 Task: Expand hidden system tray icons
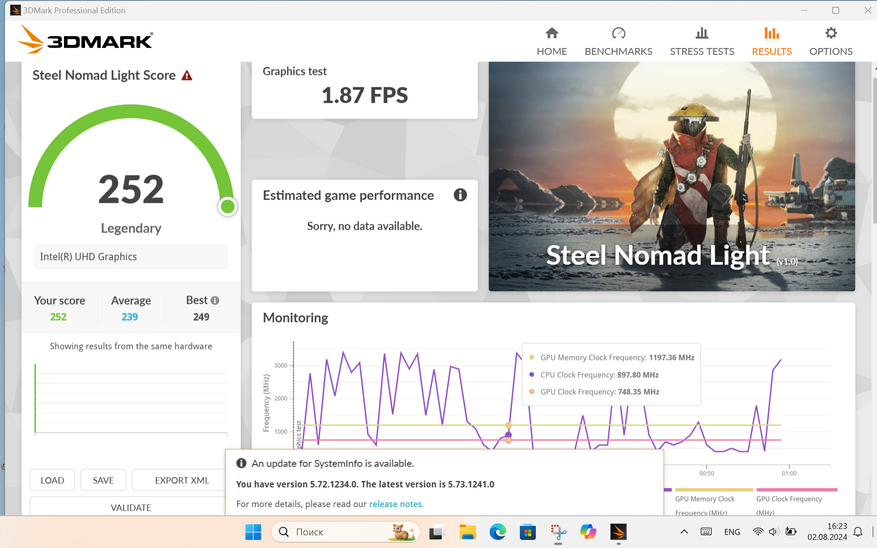click(683, 532)
